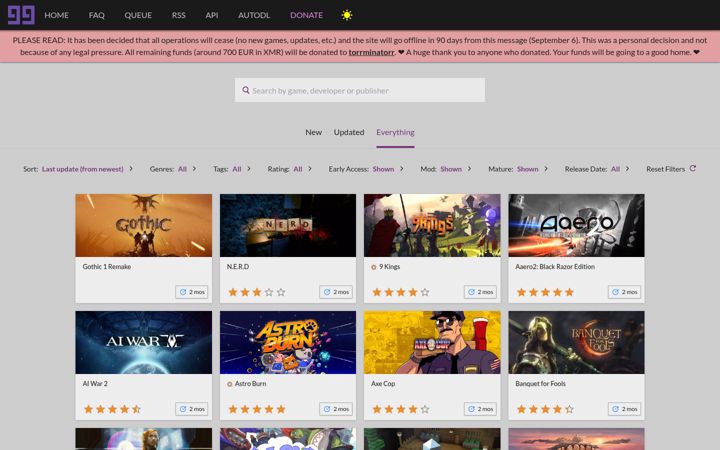Image resolution: width=720 pixels, height=450 pixels.
Task: Open the Axe Cop title link
Action: click(x=383, y=384)
